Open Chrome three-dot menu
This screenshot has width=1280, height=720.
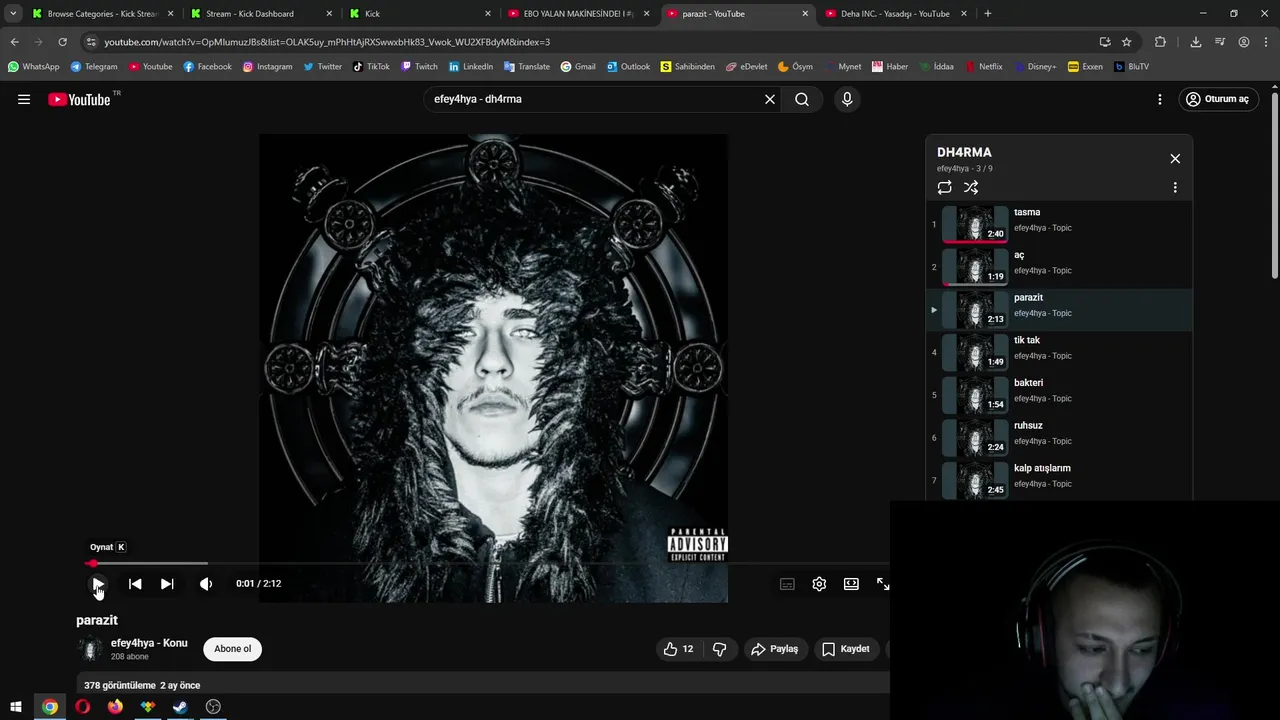tap(1267, 42)
